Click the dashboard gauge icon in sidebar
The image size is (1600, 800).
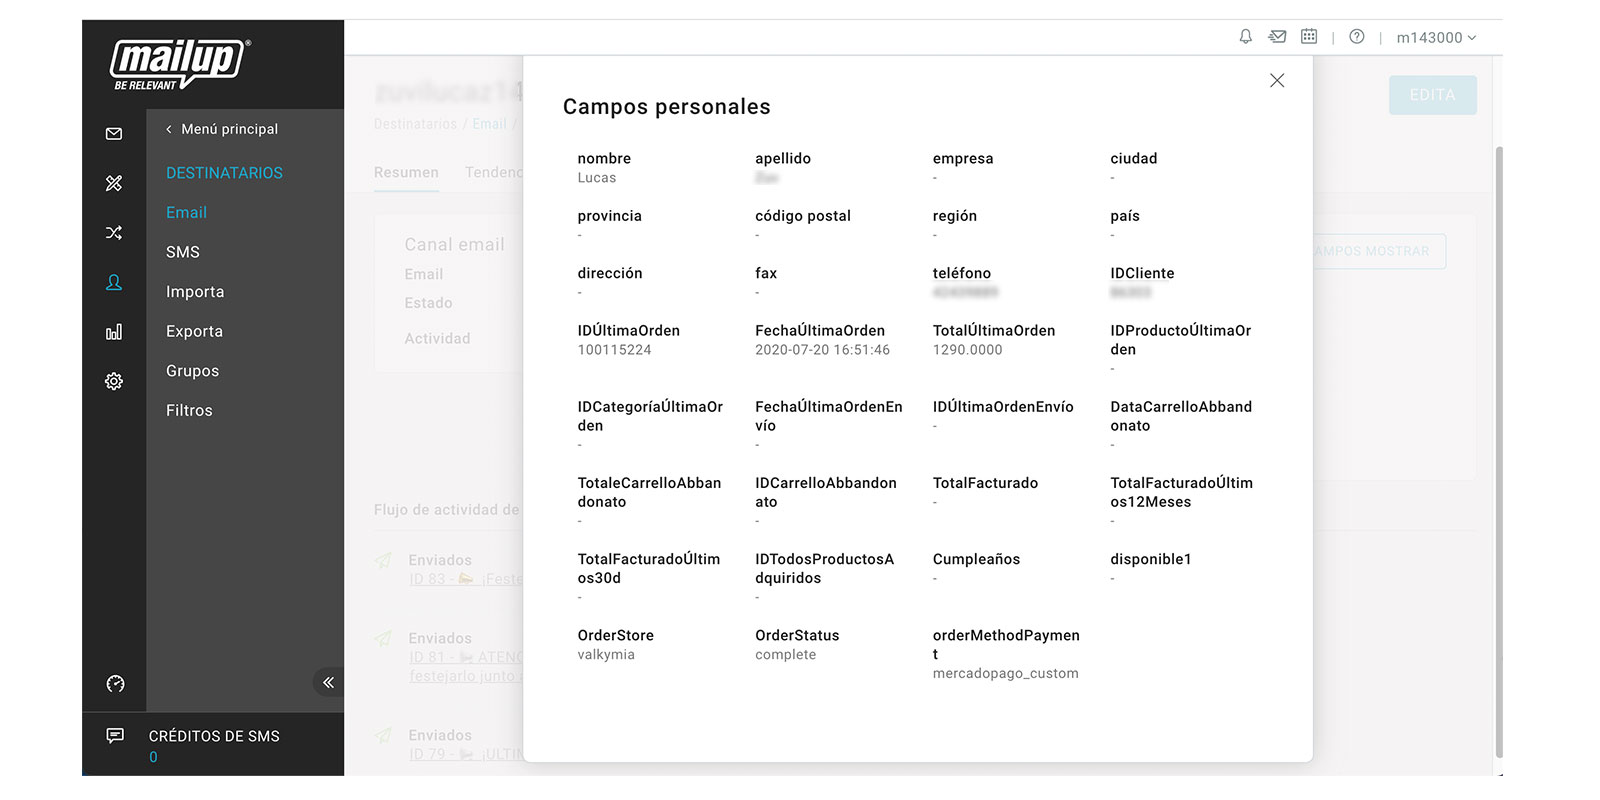[x=115, y=684]
